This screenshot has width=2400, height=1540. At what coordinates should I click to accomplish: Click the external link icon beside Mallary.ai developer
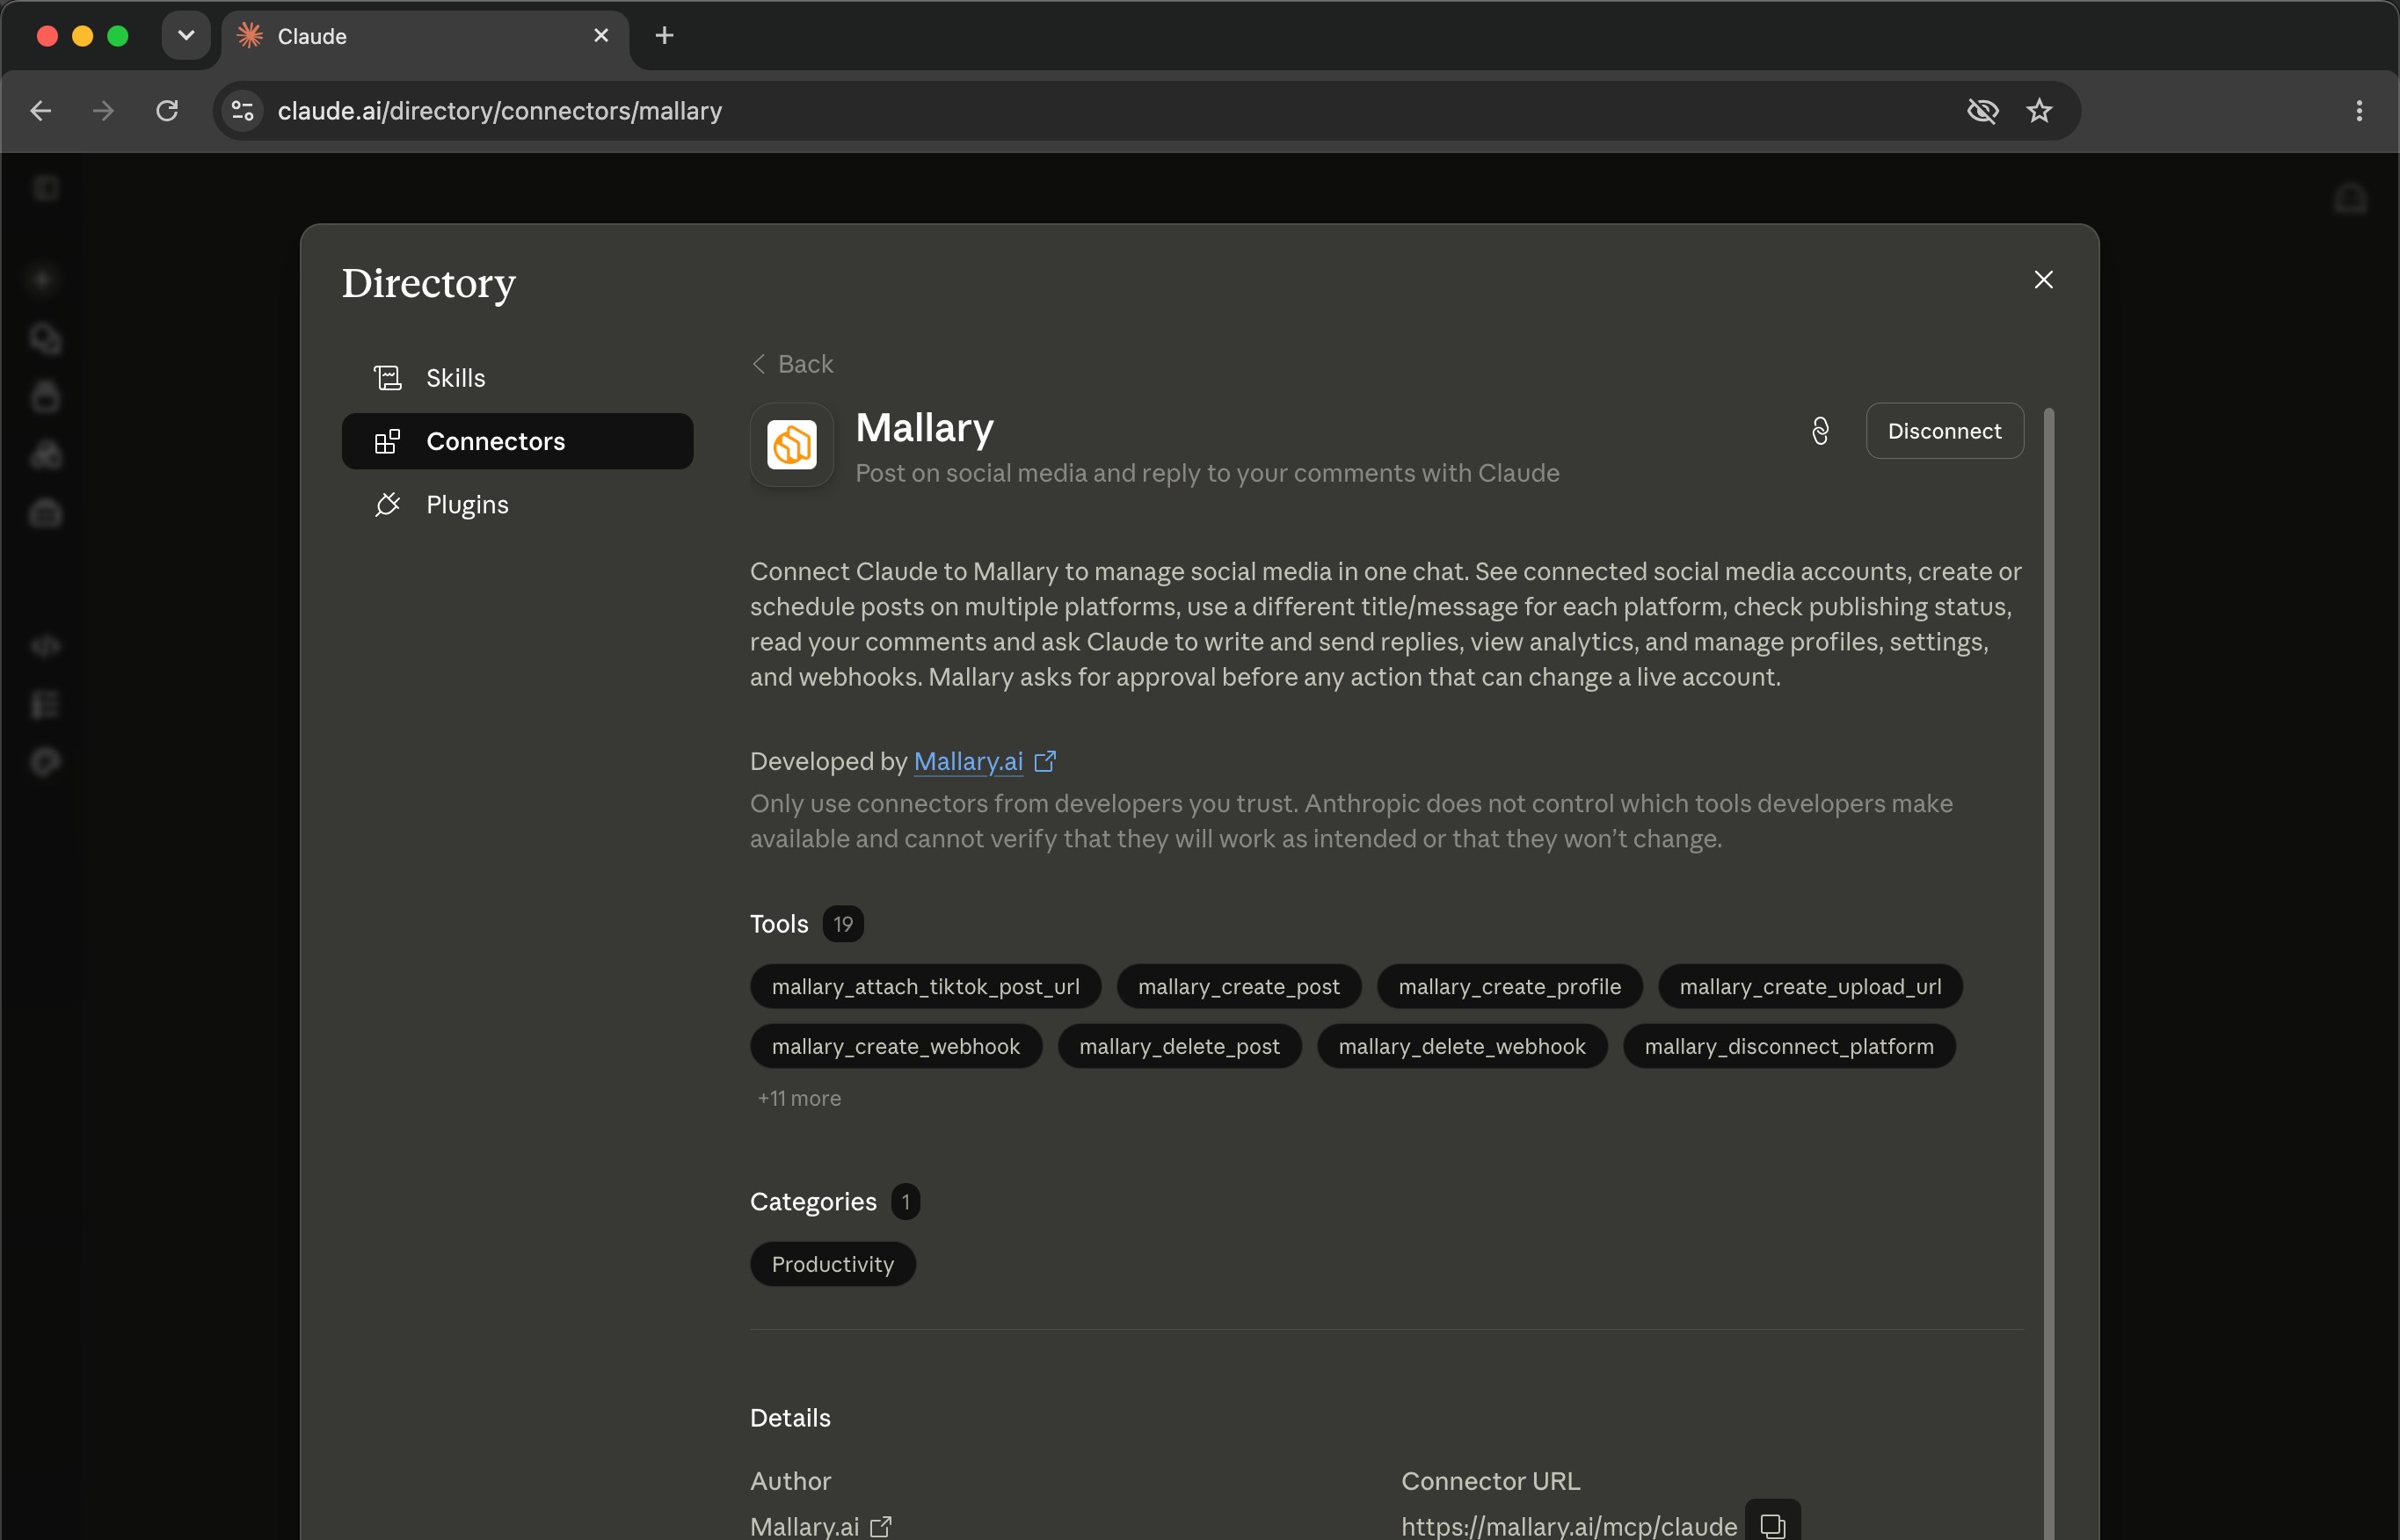(1045, 762)
